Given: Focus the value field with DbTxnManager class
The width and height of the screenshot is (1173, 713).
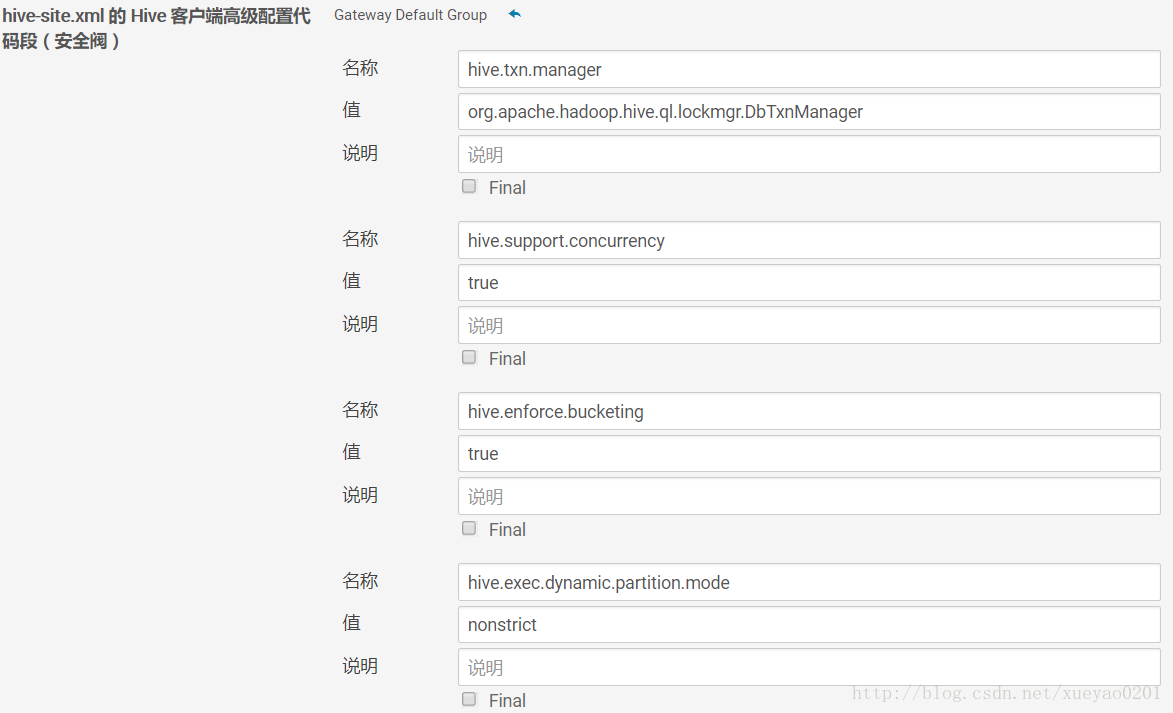Looking at the screenshot, I should 808,112.
